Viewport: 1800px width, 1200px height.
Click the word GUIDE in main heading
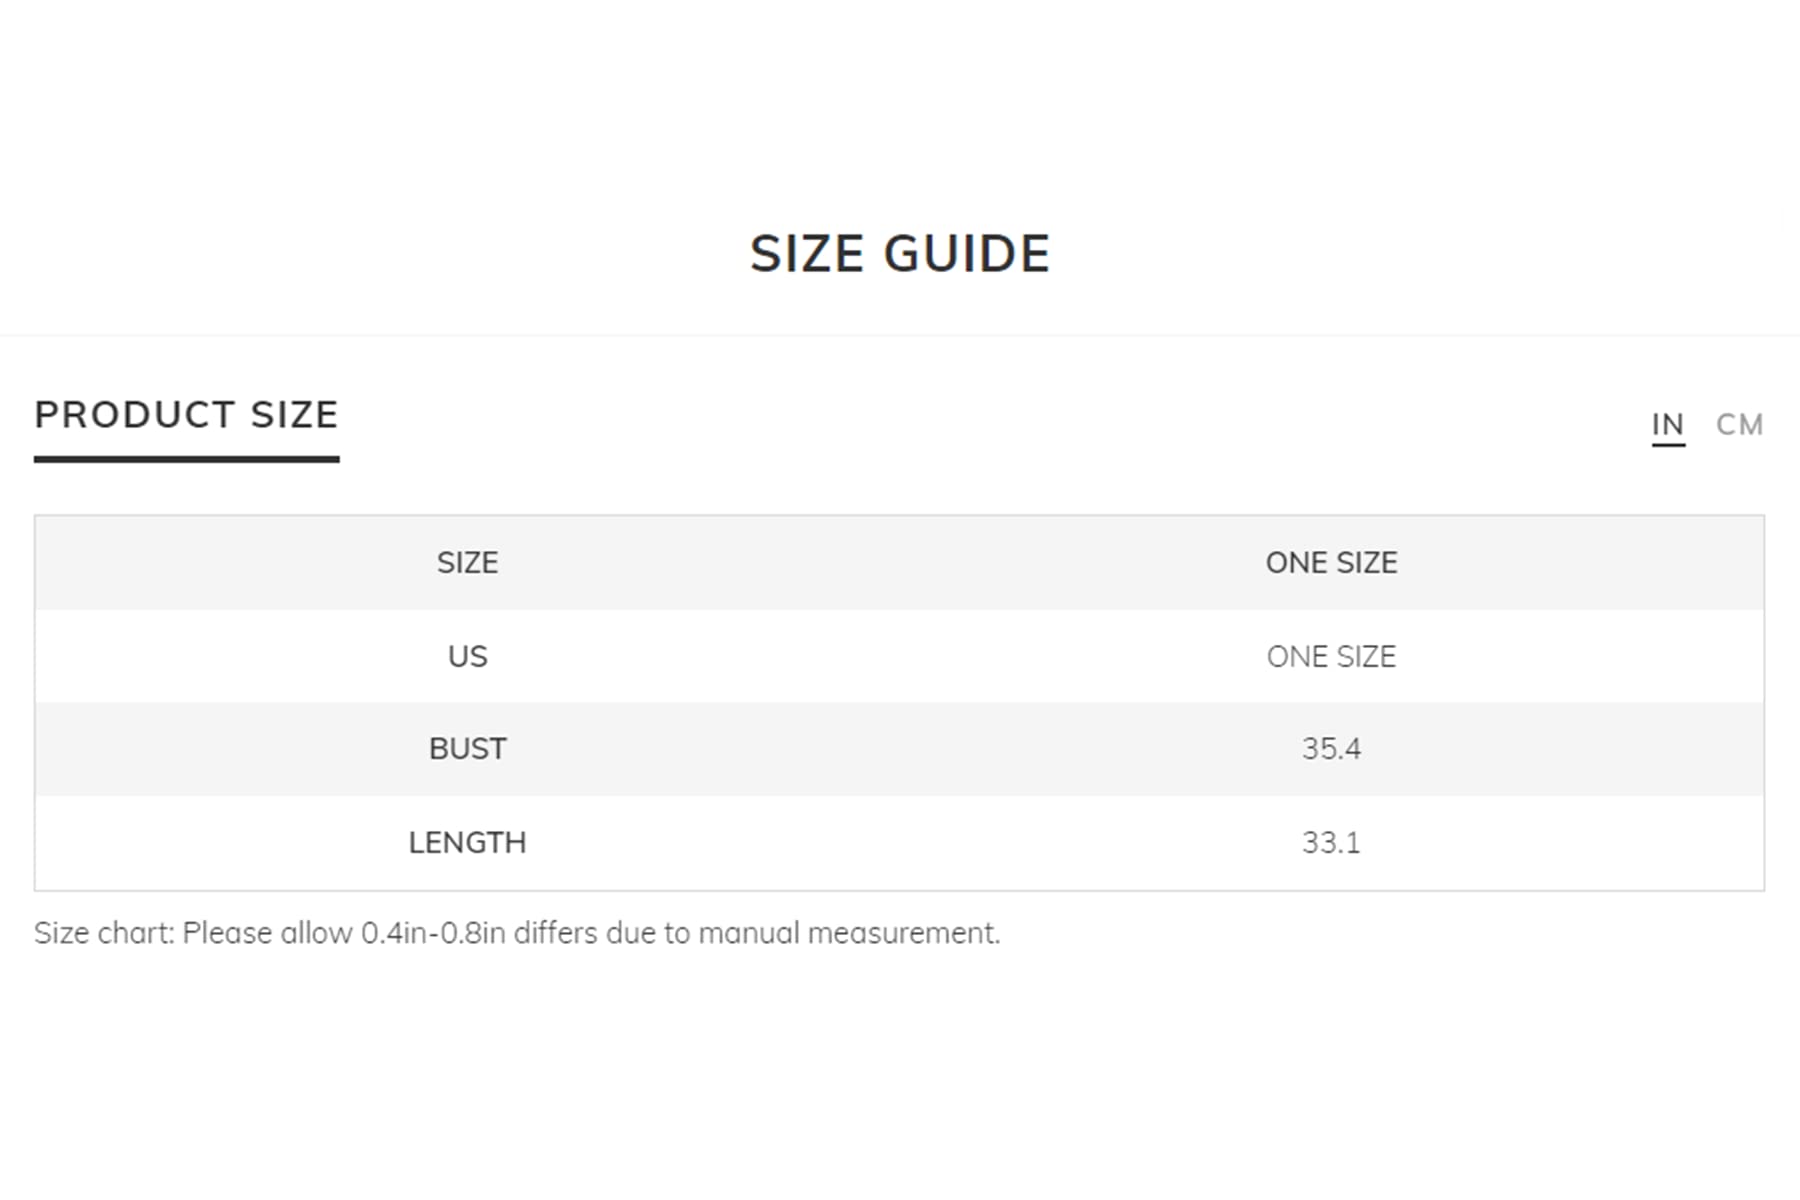(x=967, y=254)
